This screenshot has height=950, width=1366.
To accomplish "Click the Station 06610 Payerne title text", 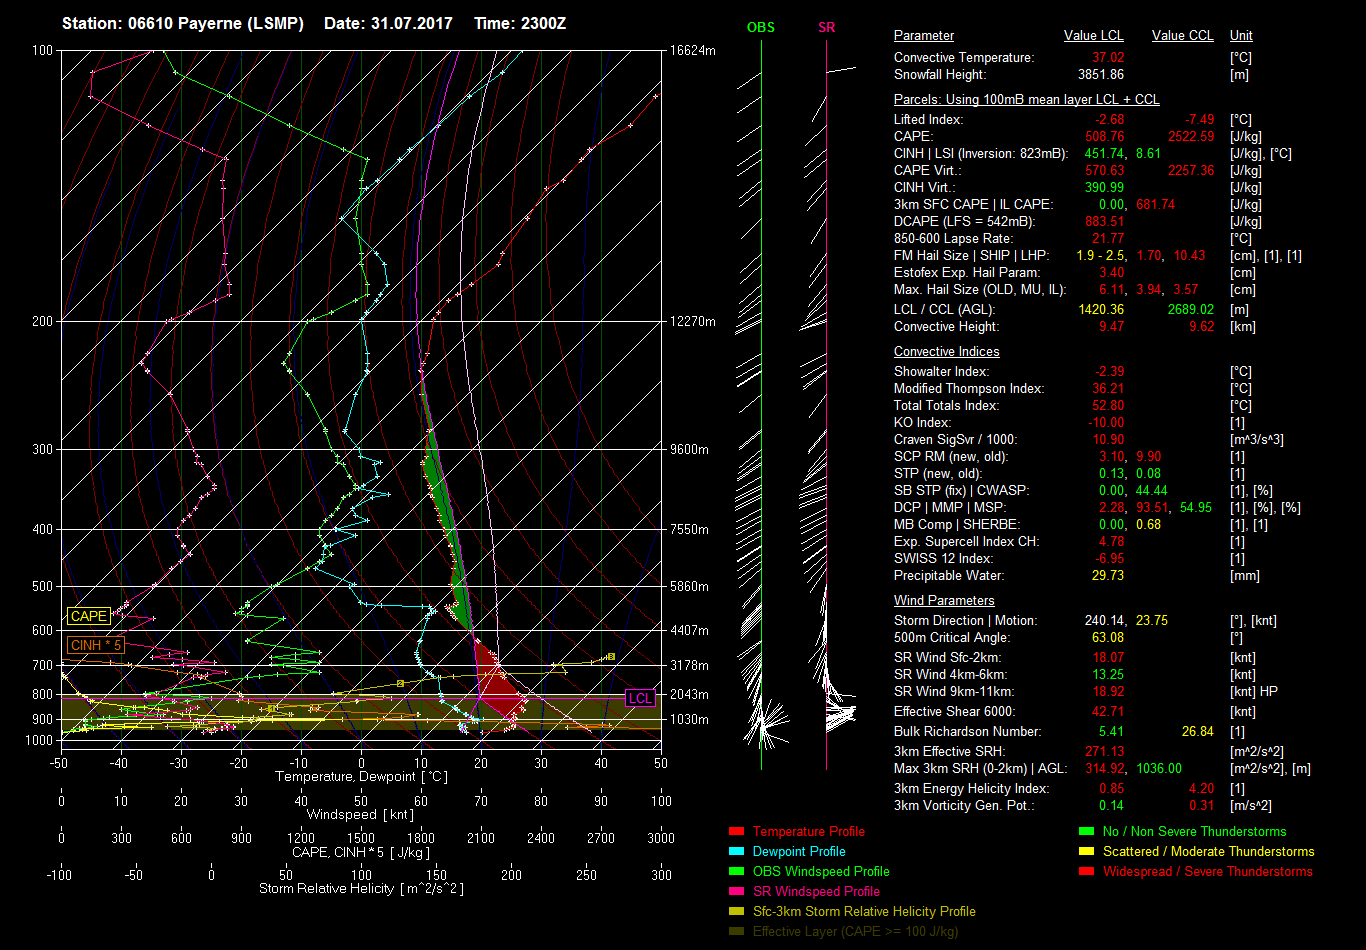I will point(183,23).
